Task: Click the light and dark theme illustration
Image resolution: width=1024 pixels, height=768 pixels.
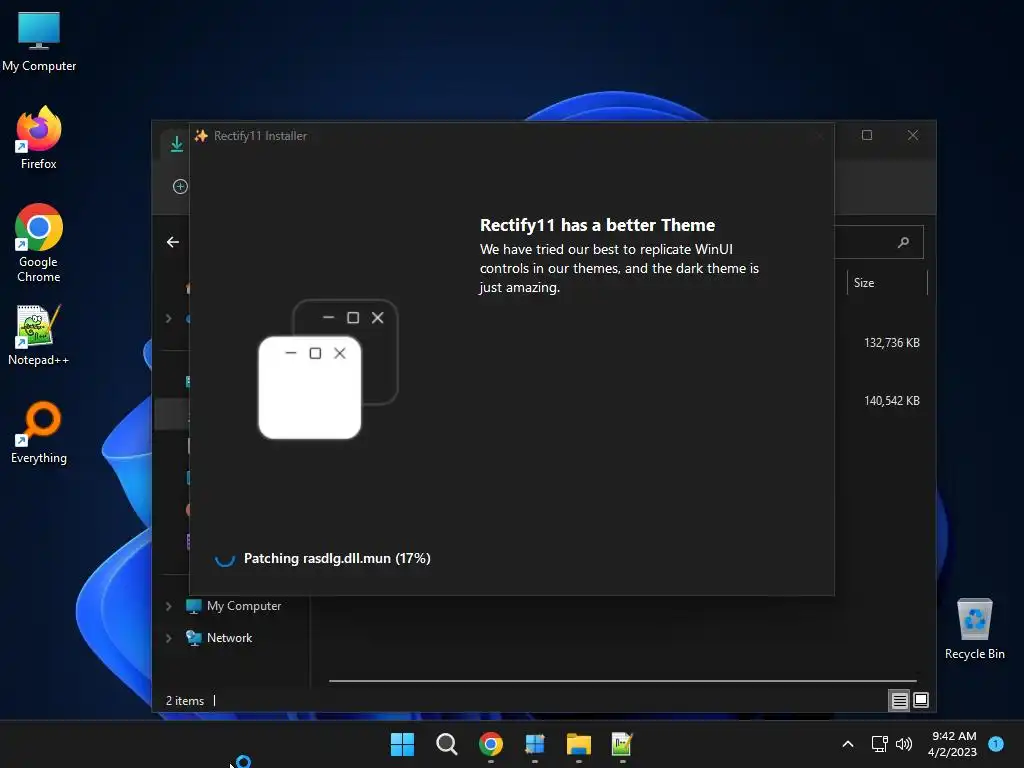Action: click(328, 369)
